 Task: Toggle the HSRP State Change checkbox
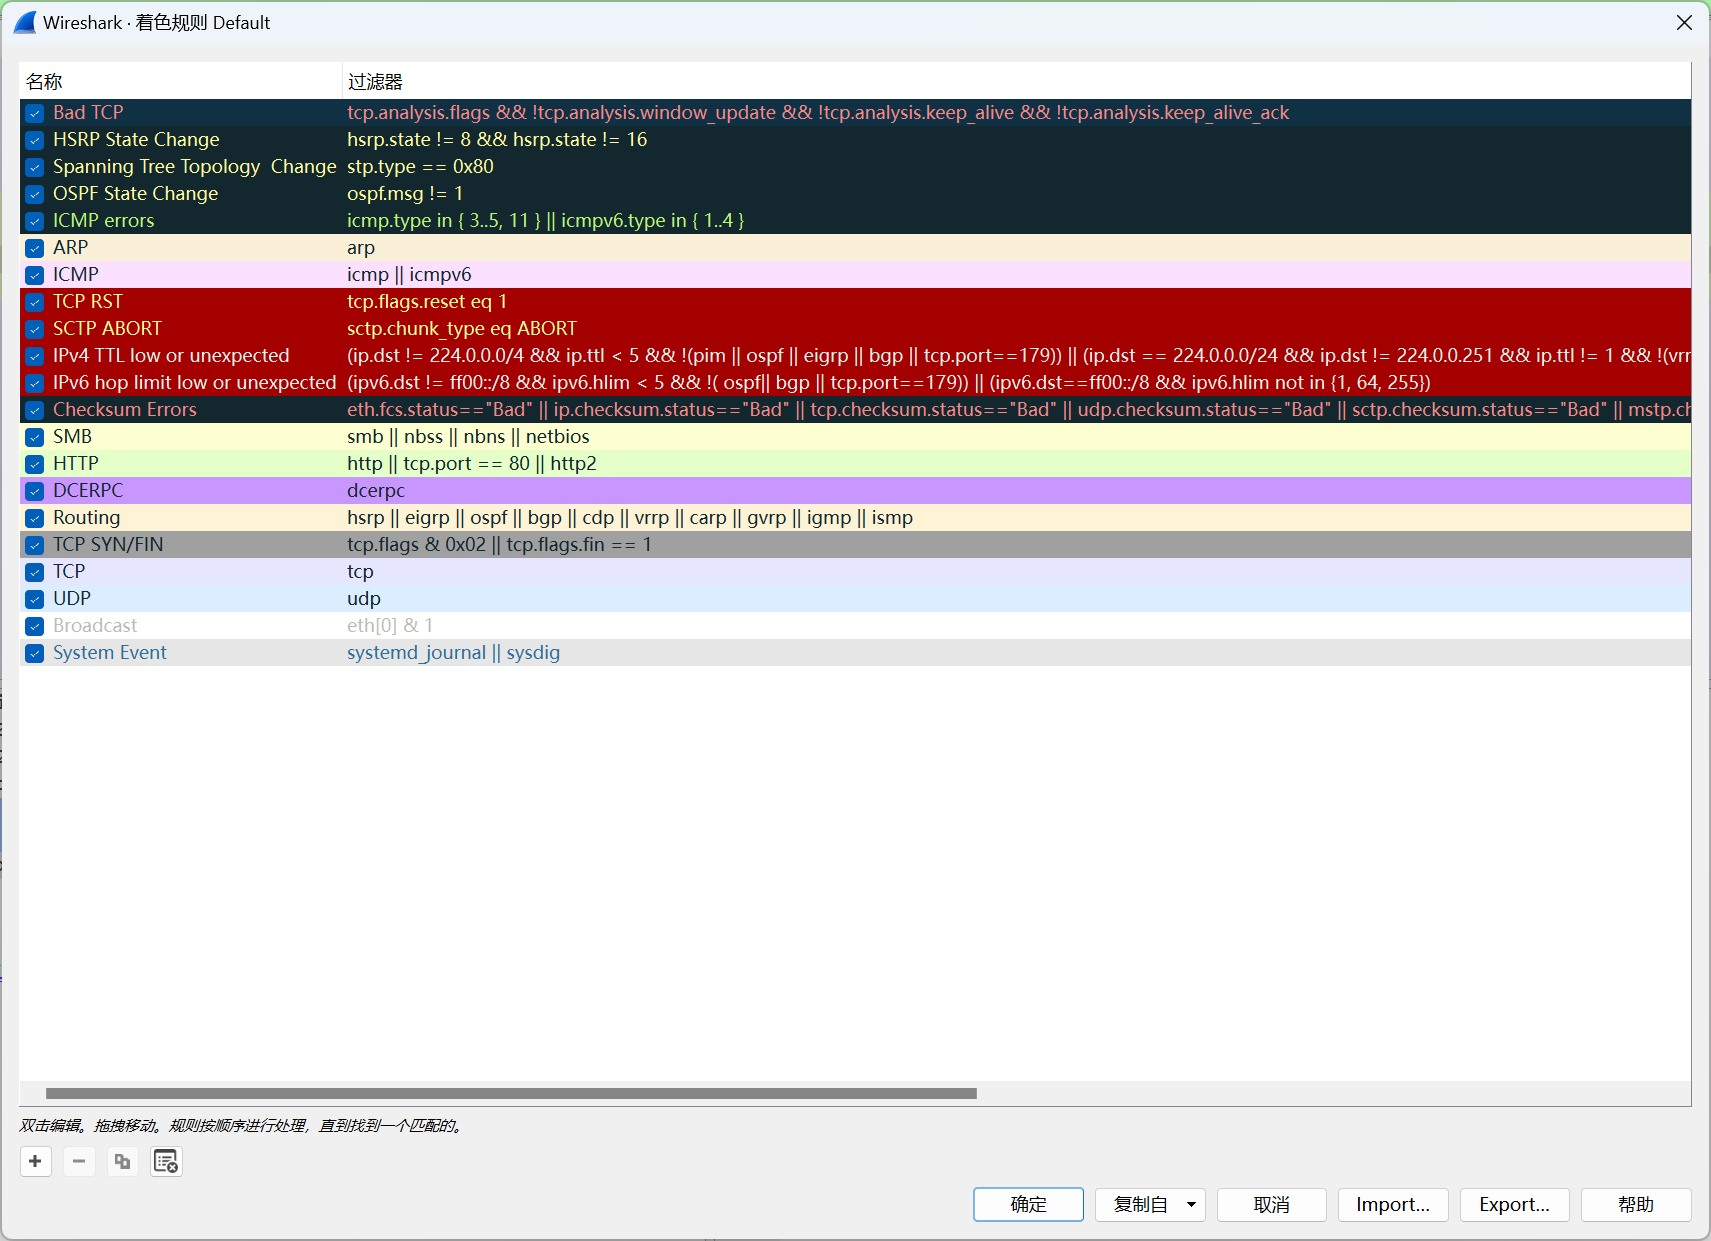[35, 140]
